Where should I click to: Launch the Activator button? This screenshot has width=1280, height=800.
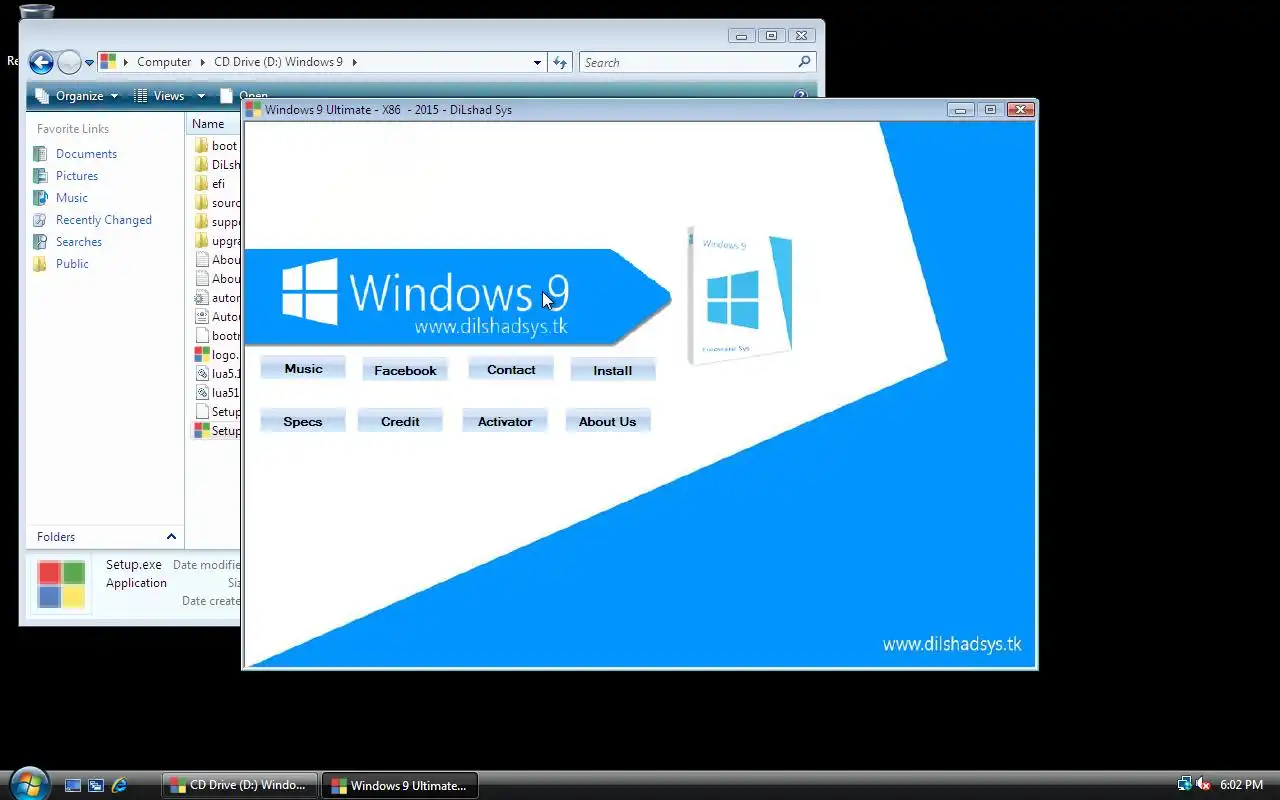click(505, 421)
